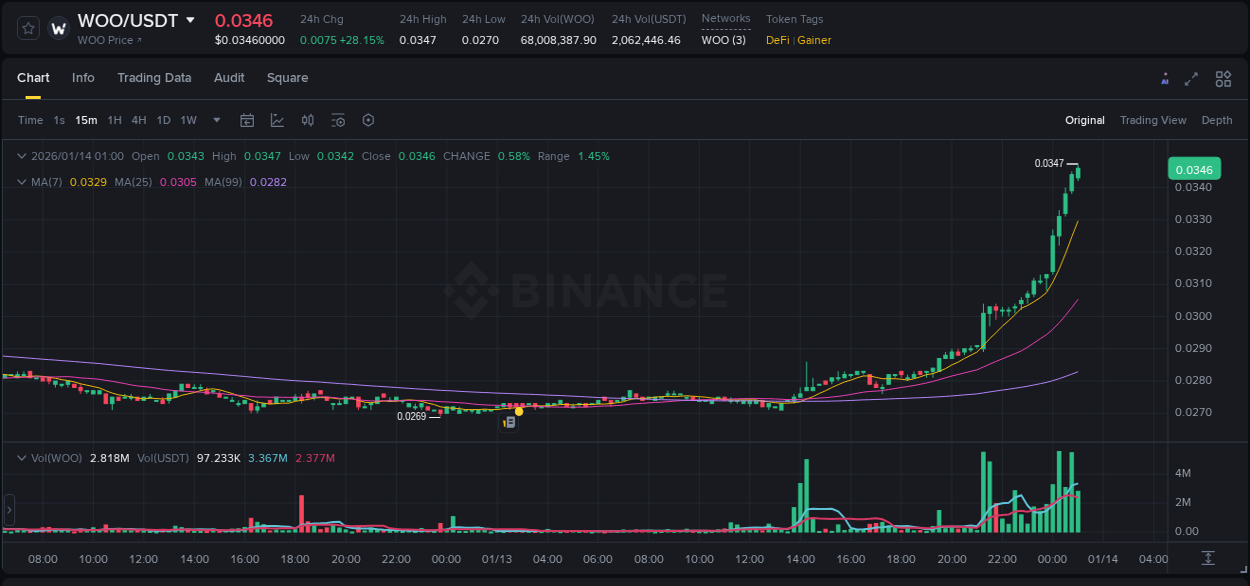Open the chart settings hexagon icon

click(x=368, y=119)
